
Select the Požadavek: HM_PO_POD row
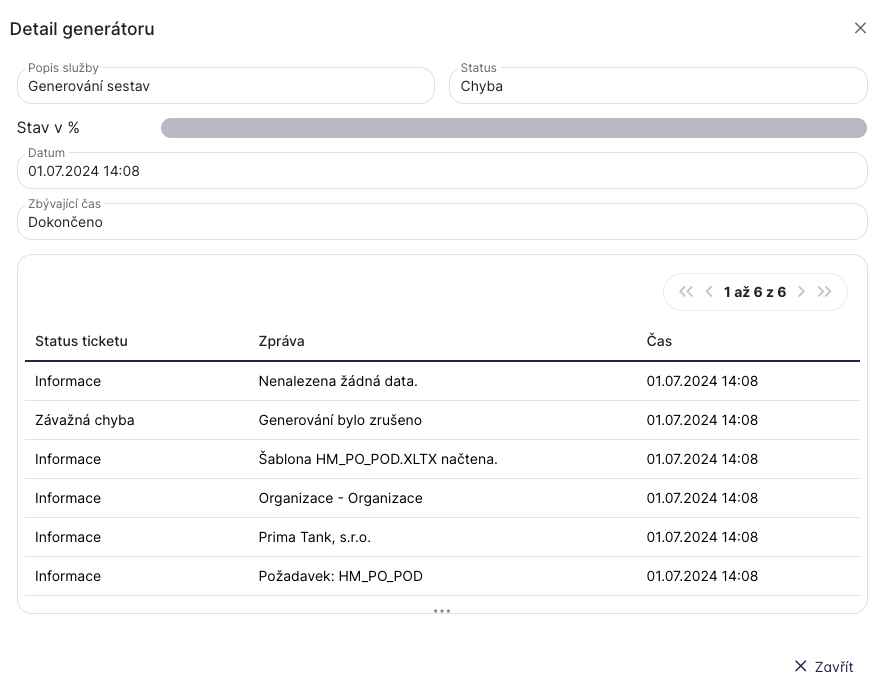tap(441, 576)
